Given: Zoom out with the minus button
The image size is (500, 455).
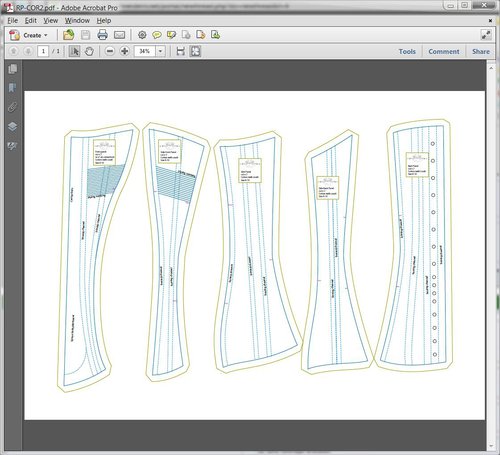Looking at the screenshot, I should (x=110, y=51).
